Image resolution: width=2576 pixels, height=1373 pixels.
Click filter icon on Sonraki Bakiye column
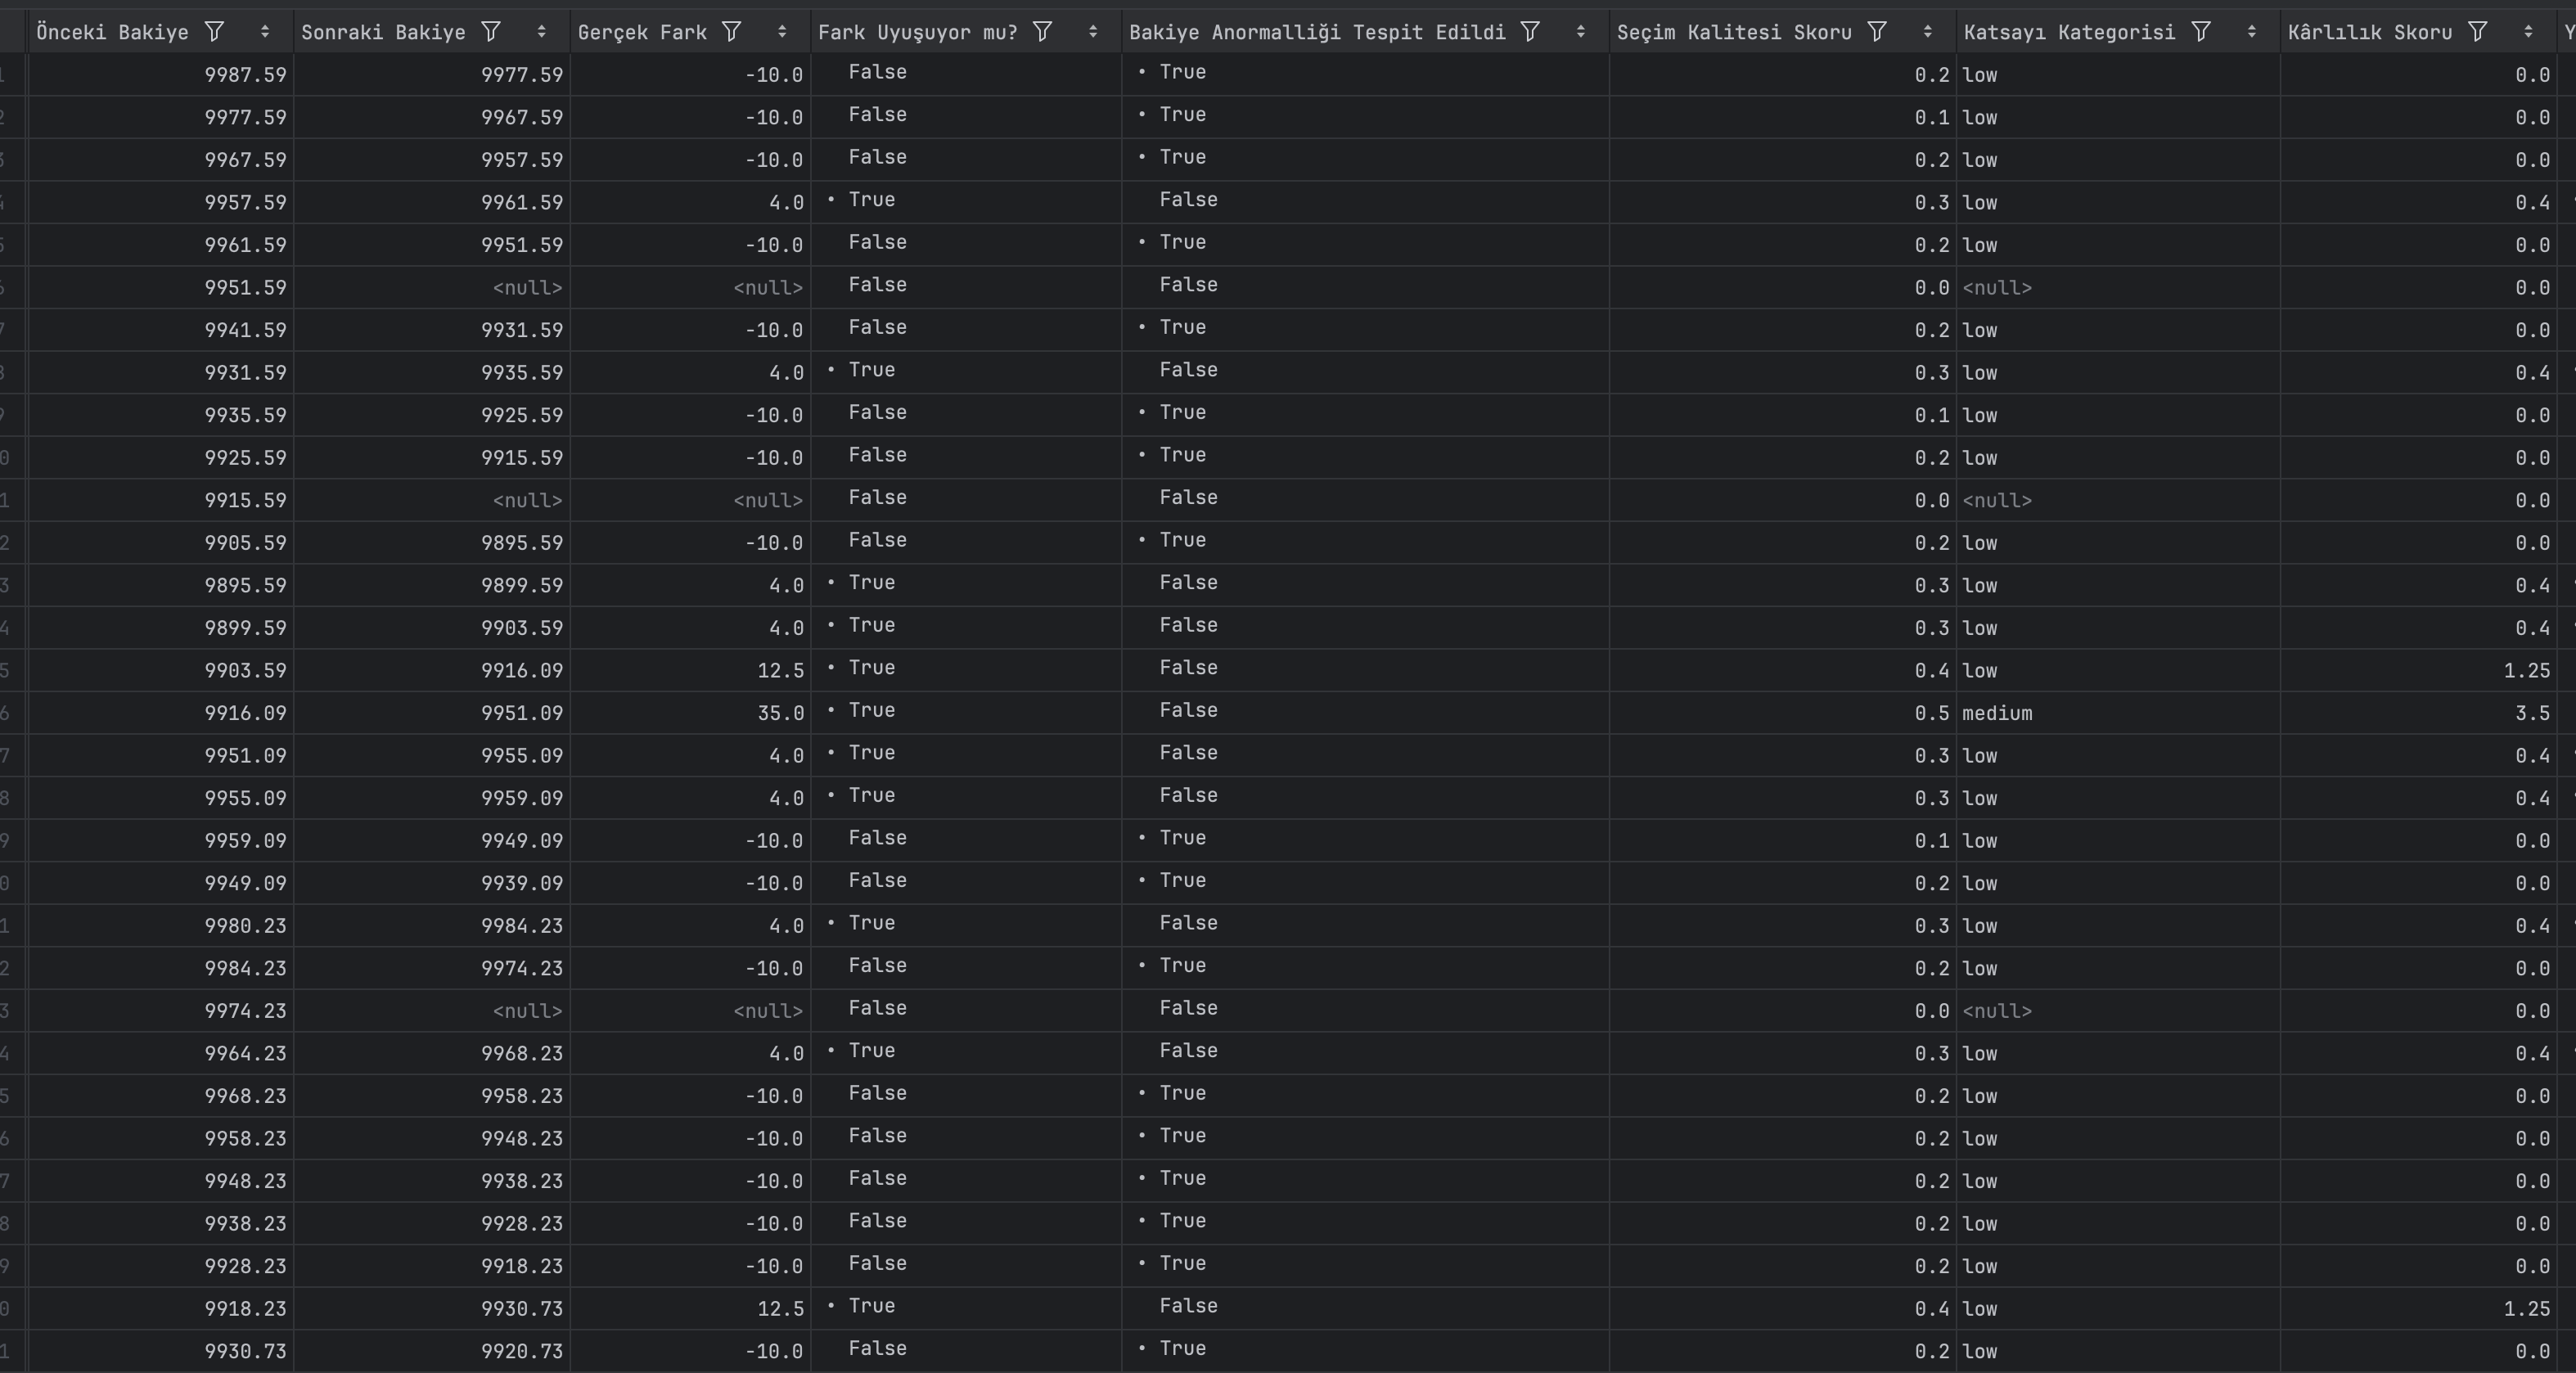click(491, 32)
